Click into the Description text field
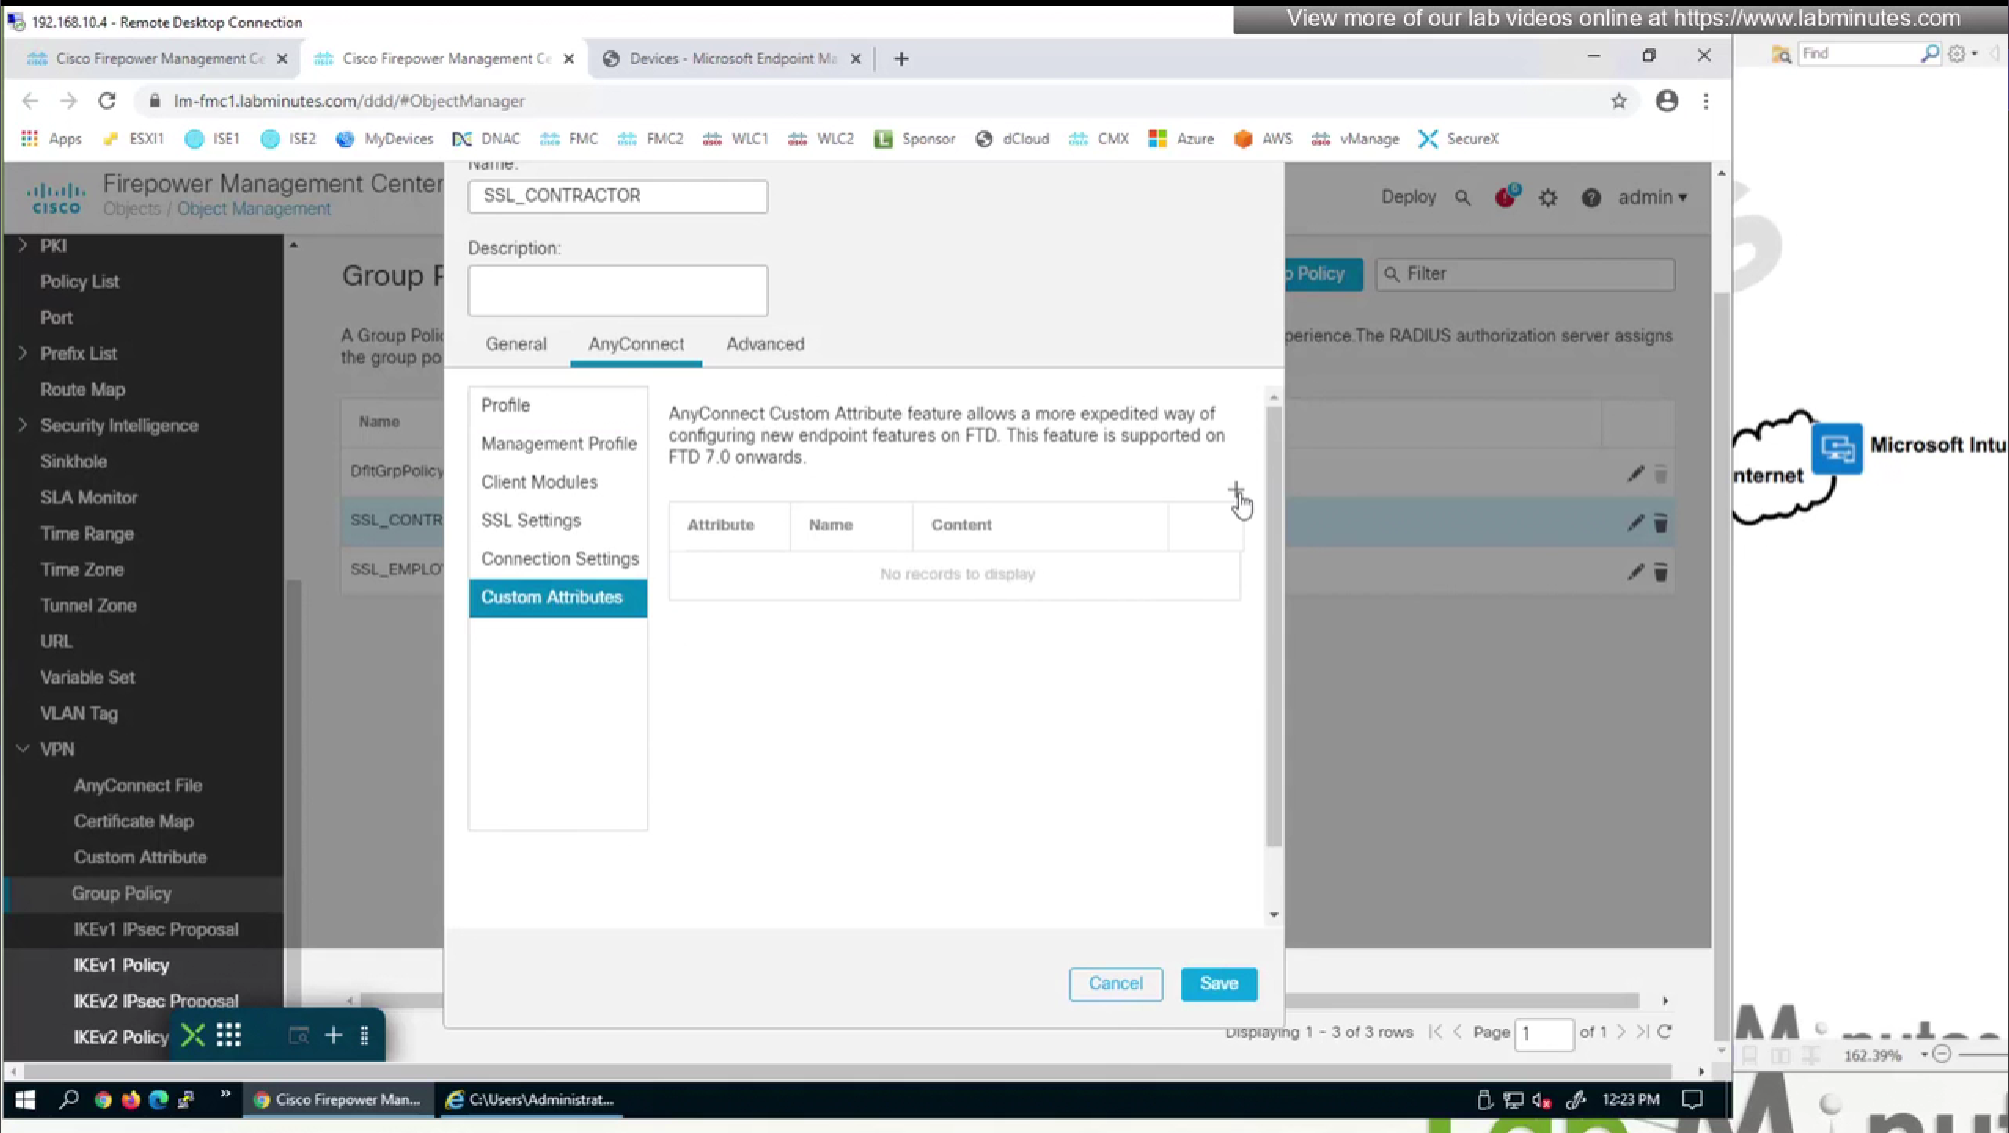Viewport: 2009px width, 1133px height. coord(617,291)
